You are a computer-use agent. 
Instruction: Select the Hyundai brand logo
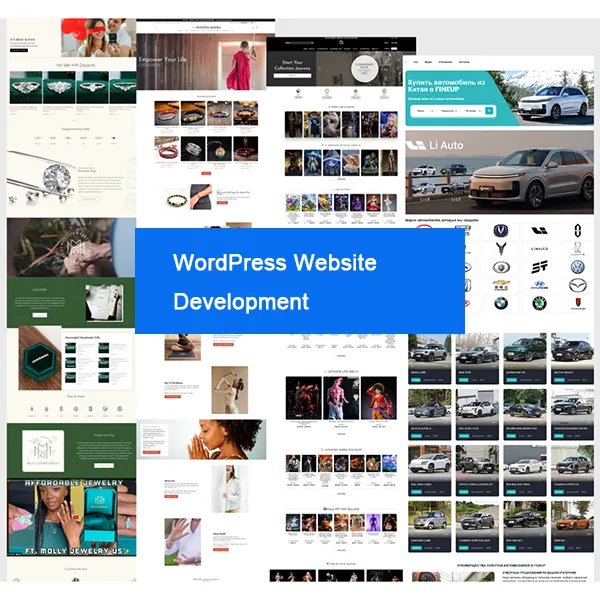click(539, 285)
